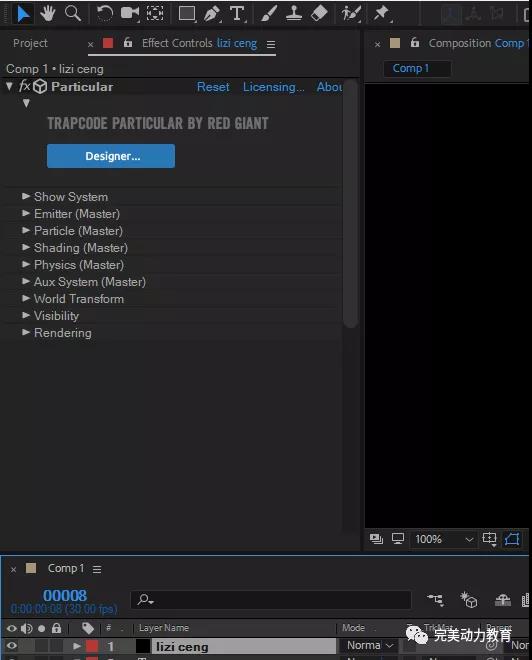The image size is (532, 660).
Task: Switch to the Project tab
Action: [30, 43]
